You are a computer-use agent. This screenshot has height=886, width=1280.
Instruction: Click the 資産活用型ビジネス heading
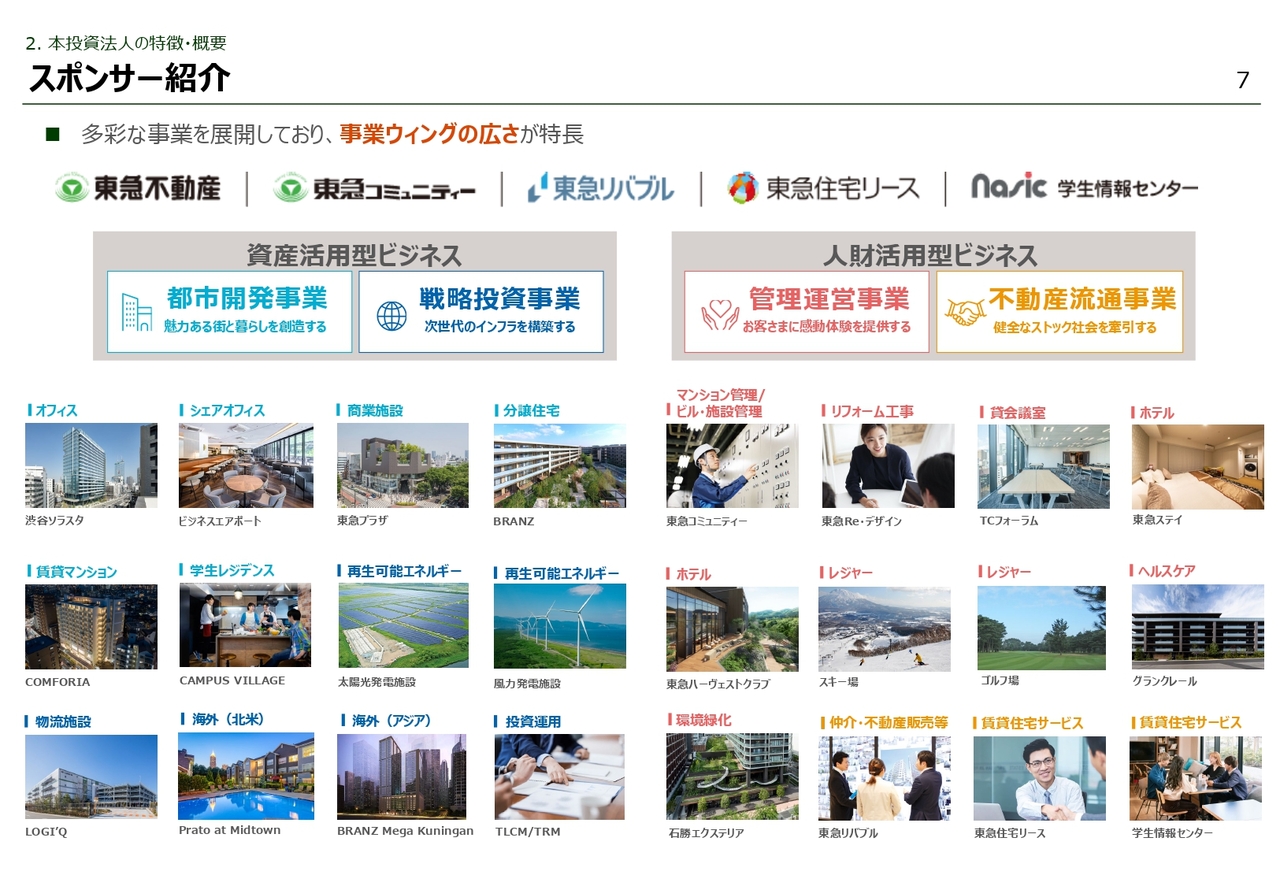[x=354, y=254]
